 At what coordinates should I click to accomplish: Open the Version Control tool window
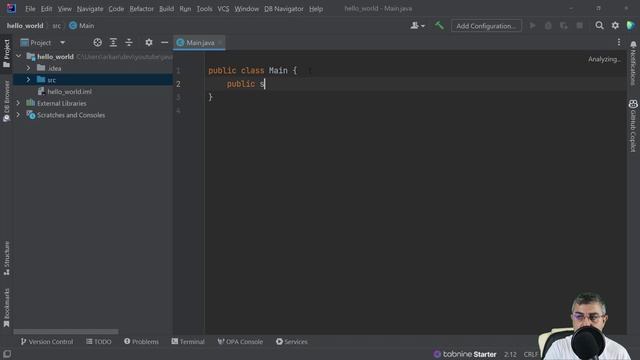coord(47,342)
